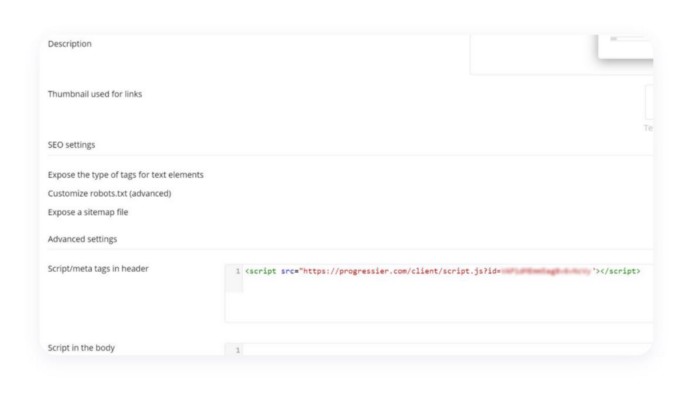Click the SEO settings heading
This screenshot has width=700, height=402.
(x=71, y=145)
